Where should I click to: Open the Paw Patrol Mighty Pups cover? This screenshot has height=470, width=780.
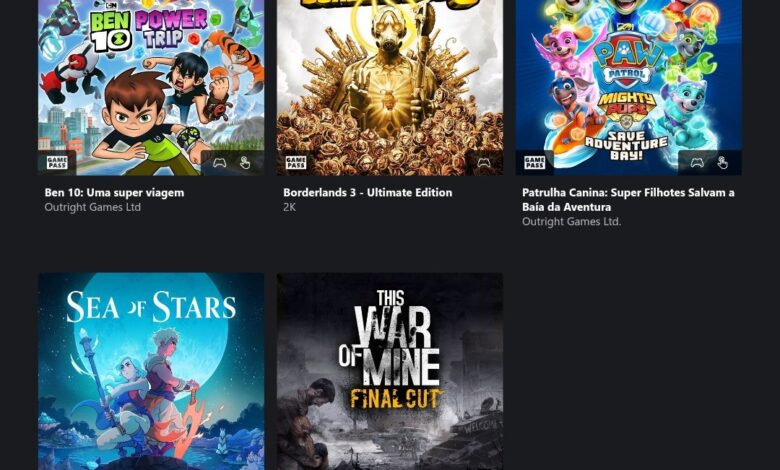(629, 88)
